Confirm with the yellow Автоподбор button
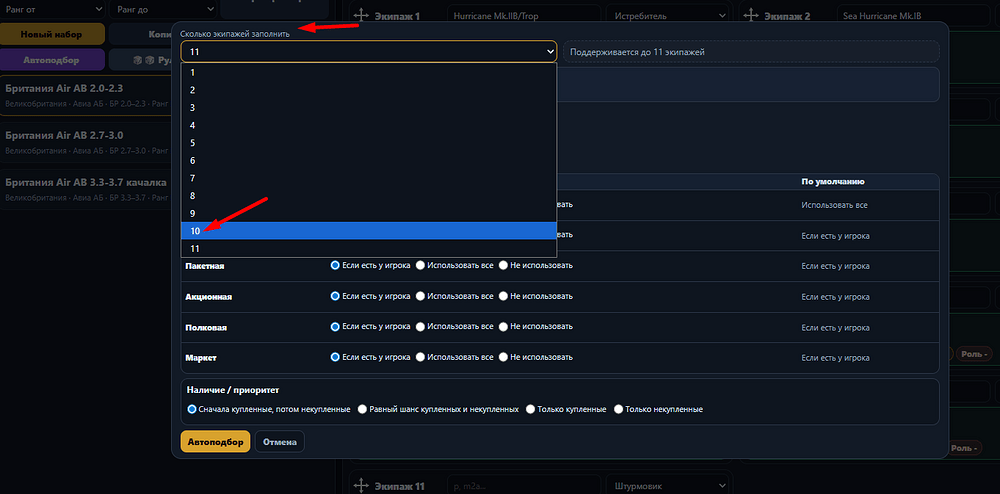Viewport: 1000px width, 494px height. pos(215,442)
